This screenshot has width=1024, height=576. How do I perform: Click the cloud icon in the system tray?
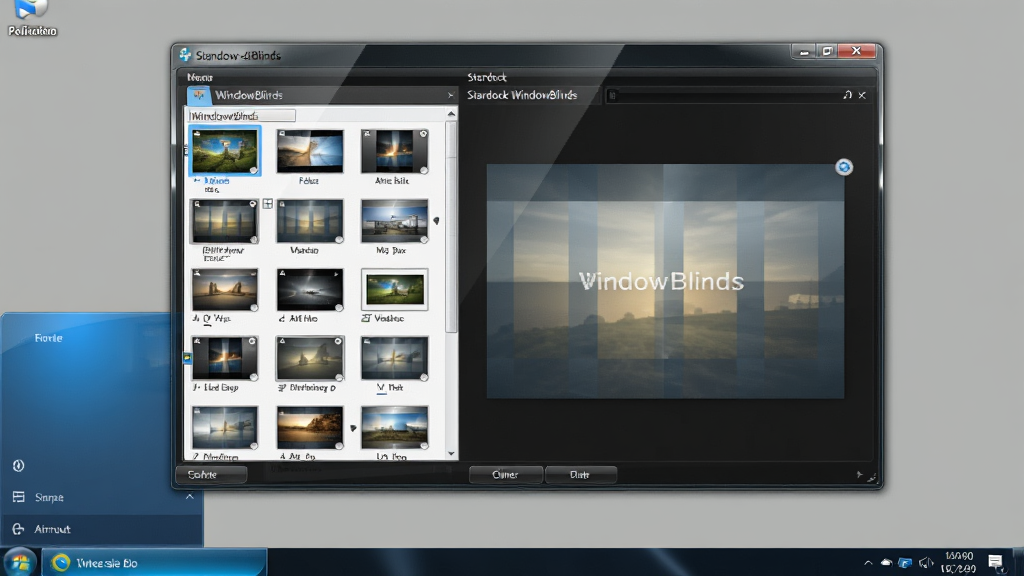point(886,562)
